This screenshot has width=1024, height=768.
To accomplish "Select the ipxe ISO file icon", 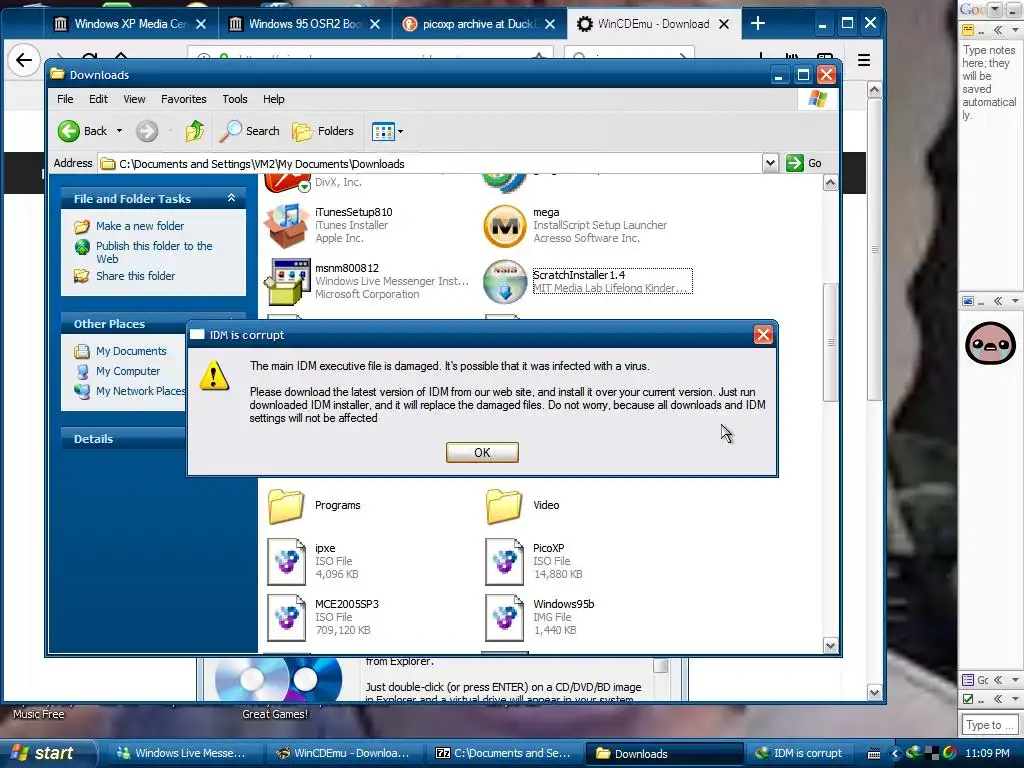I will [x=286, y=562].
